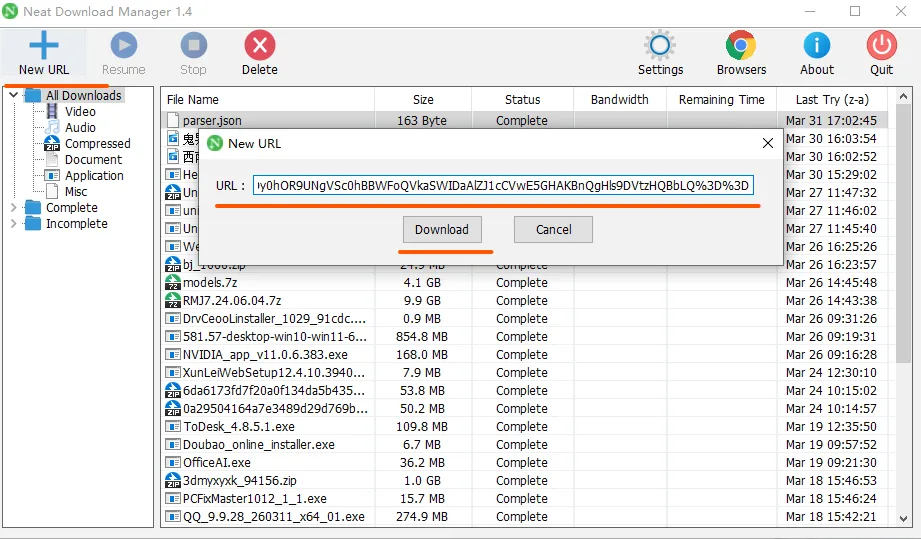Click the parser.json document icon
The image size is (921, 539).
[x=173, y=120]
